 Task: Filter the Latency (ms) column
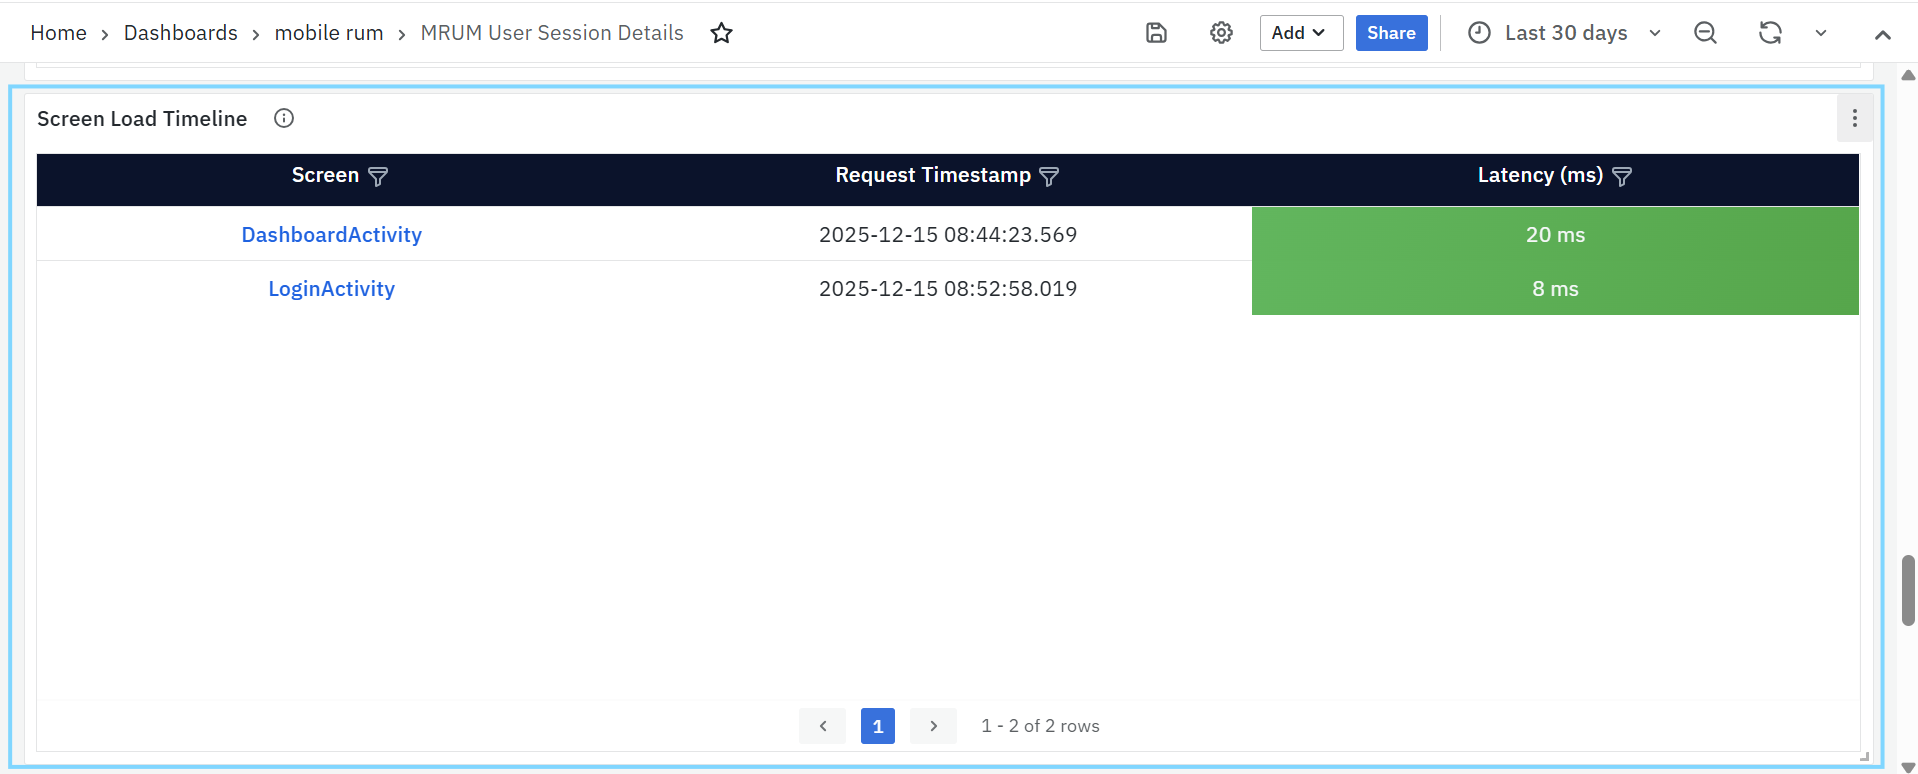1622,176
